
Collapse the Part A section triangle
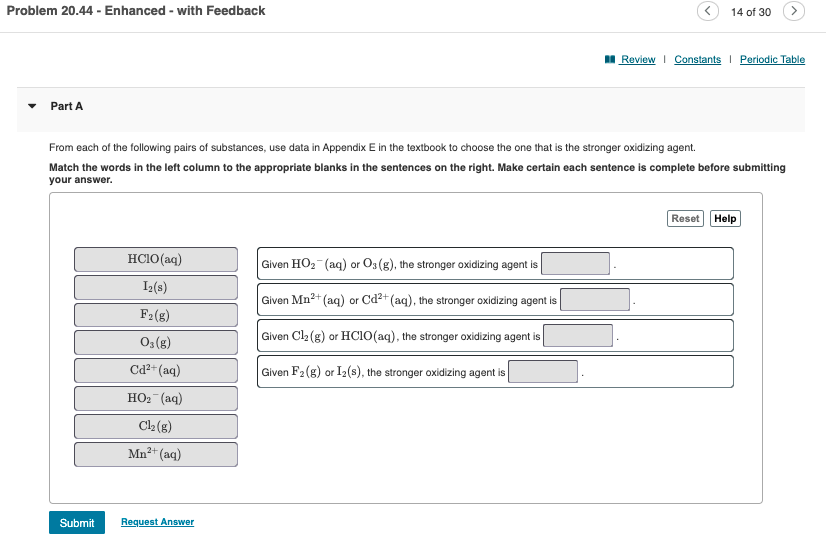(32, 106)
